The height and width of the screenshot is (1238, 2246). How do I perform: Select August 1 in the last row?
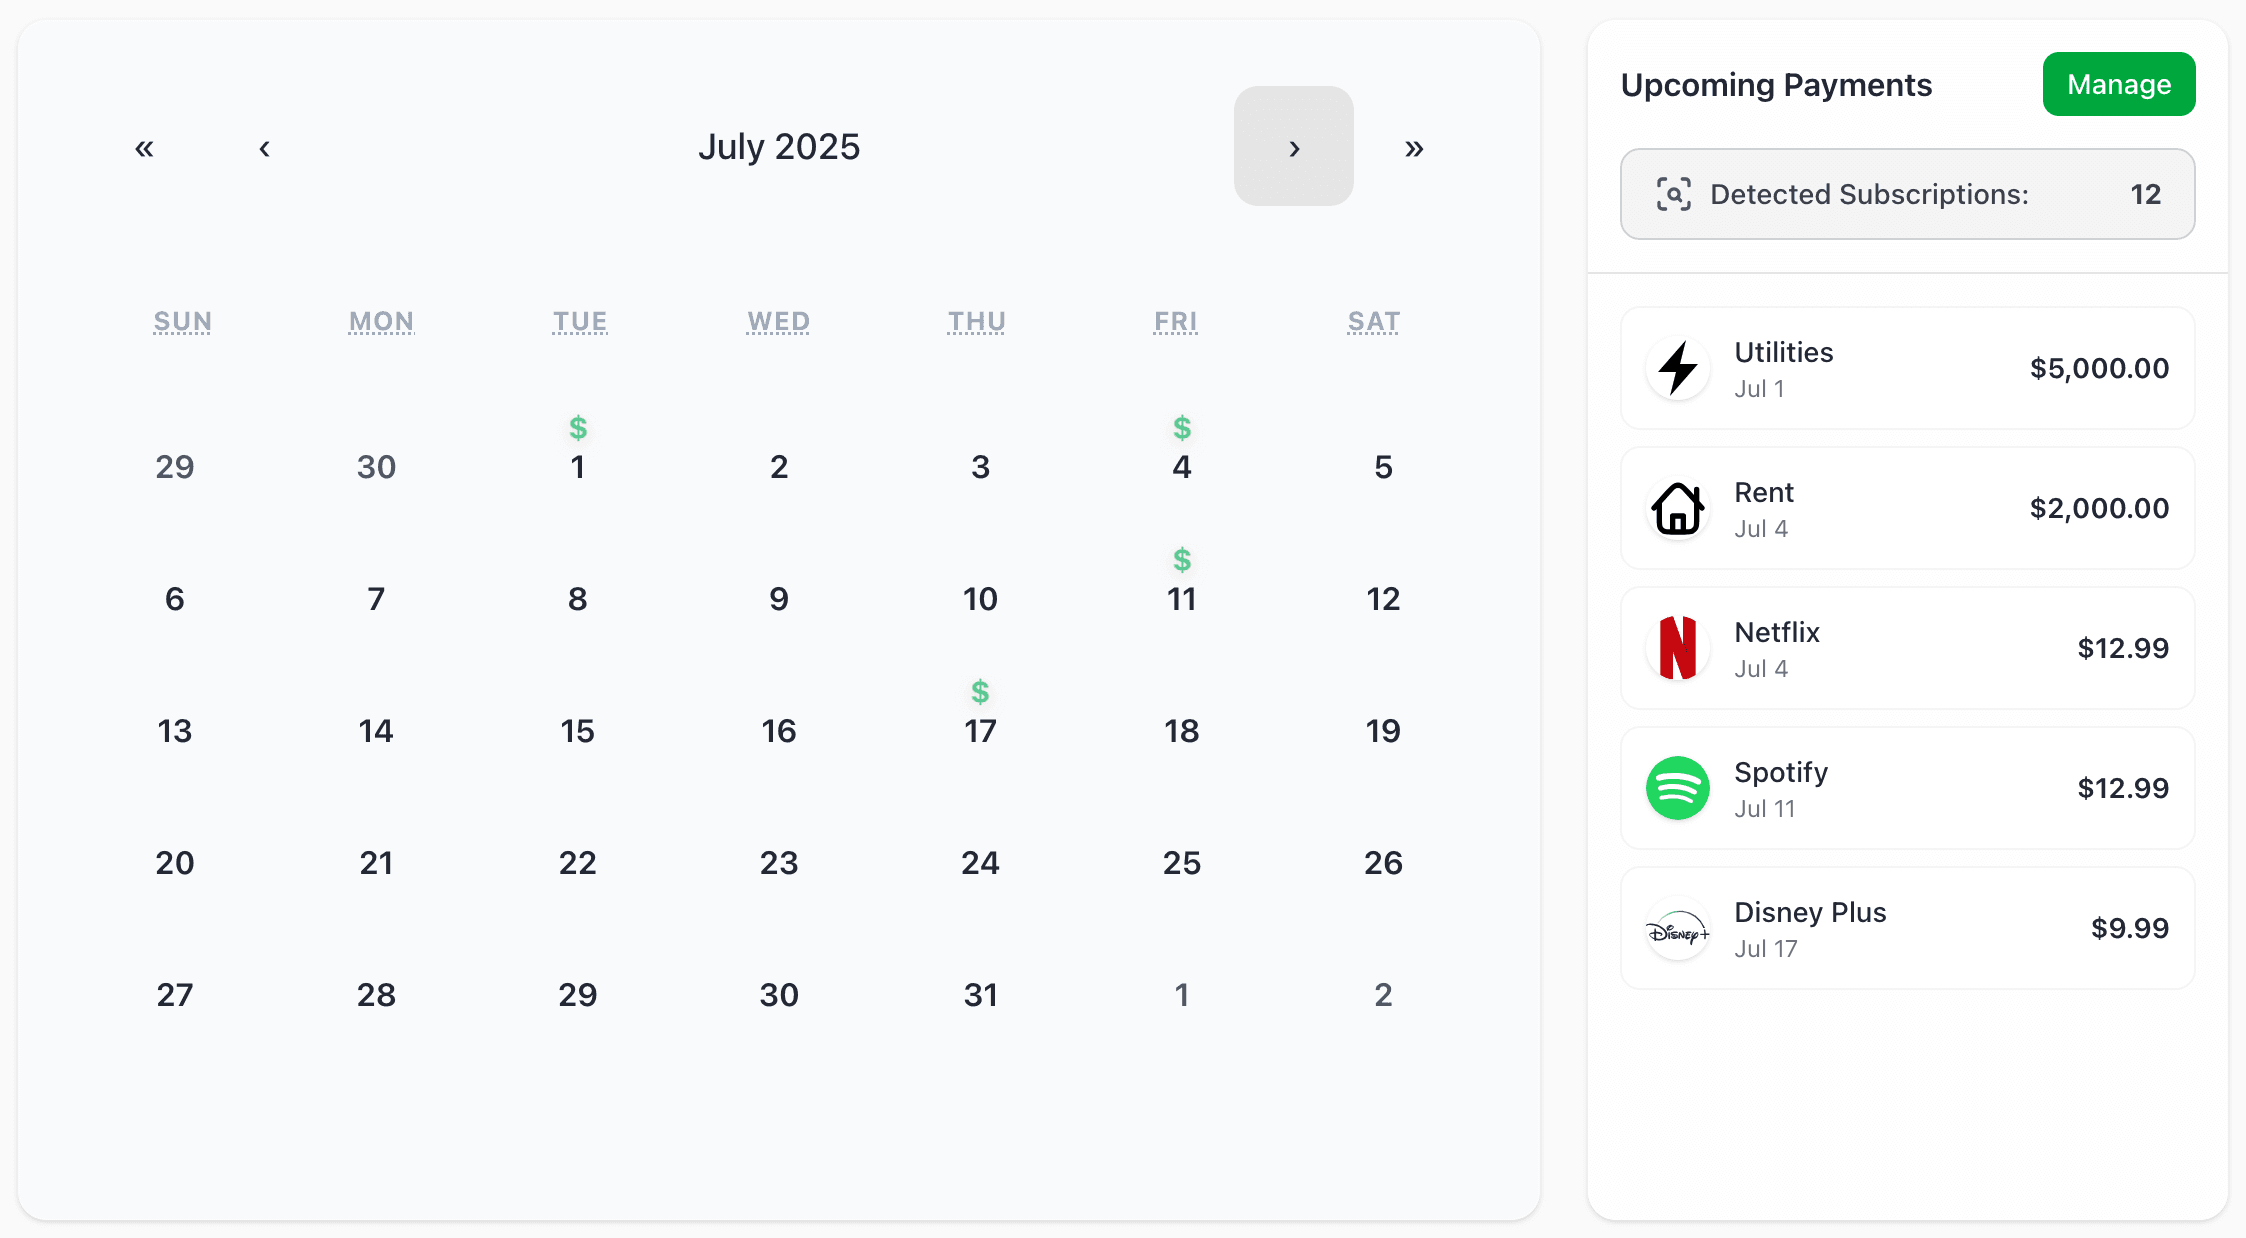[1182, 995]
